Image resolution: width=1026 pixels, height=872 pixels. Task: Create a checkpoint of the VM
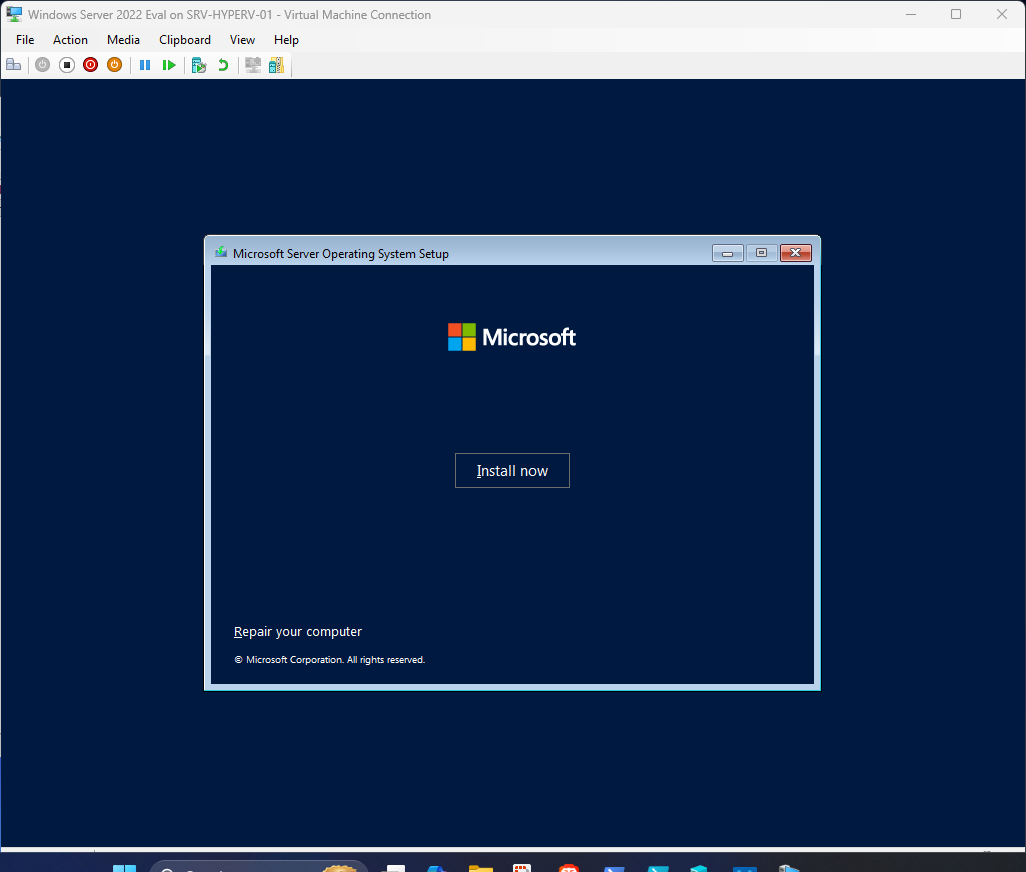tap(198, 64)
